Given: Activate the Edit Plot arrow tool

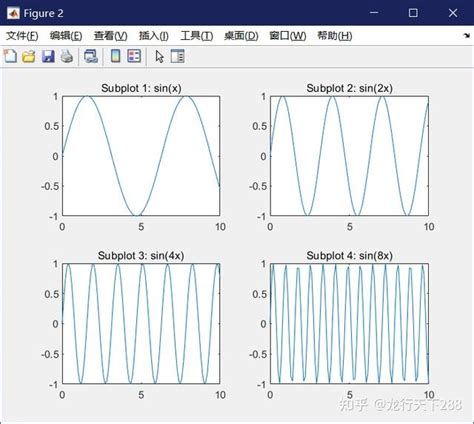Looking at the screenshot, I should pos(159,56).
